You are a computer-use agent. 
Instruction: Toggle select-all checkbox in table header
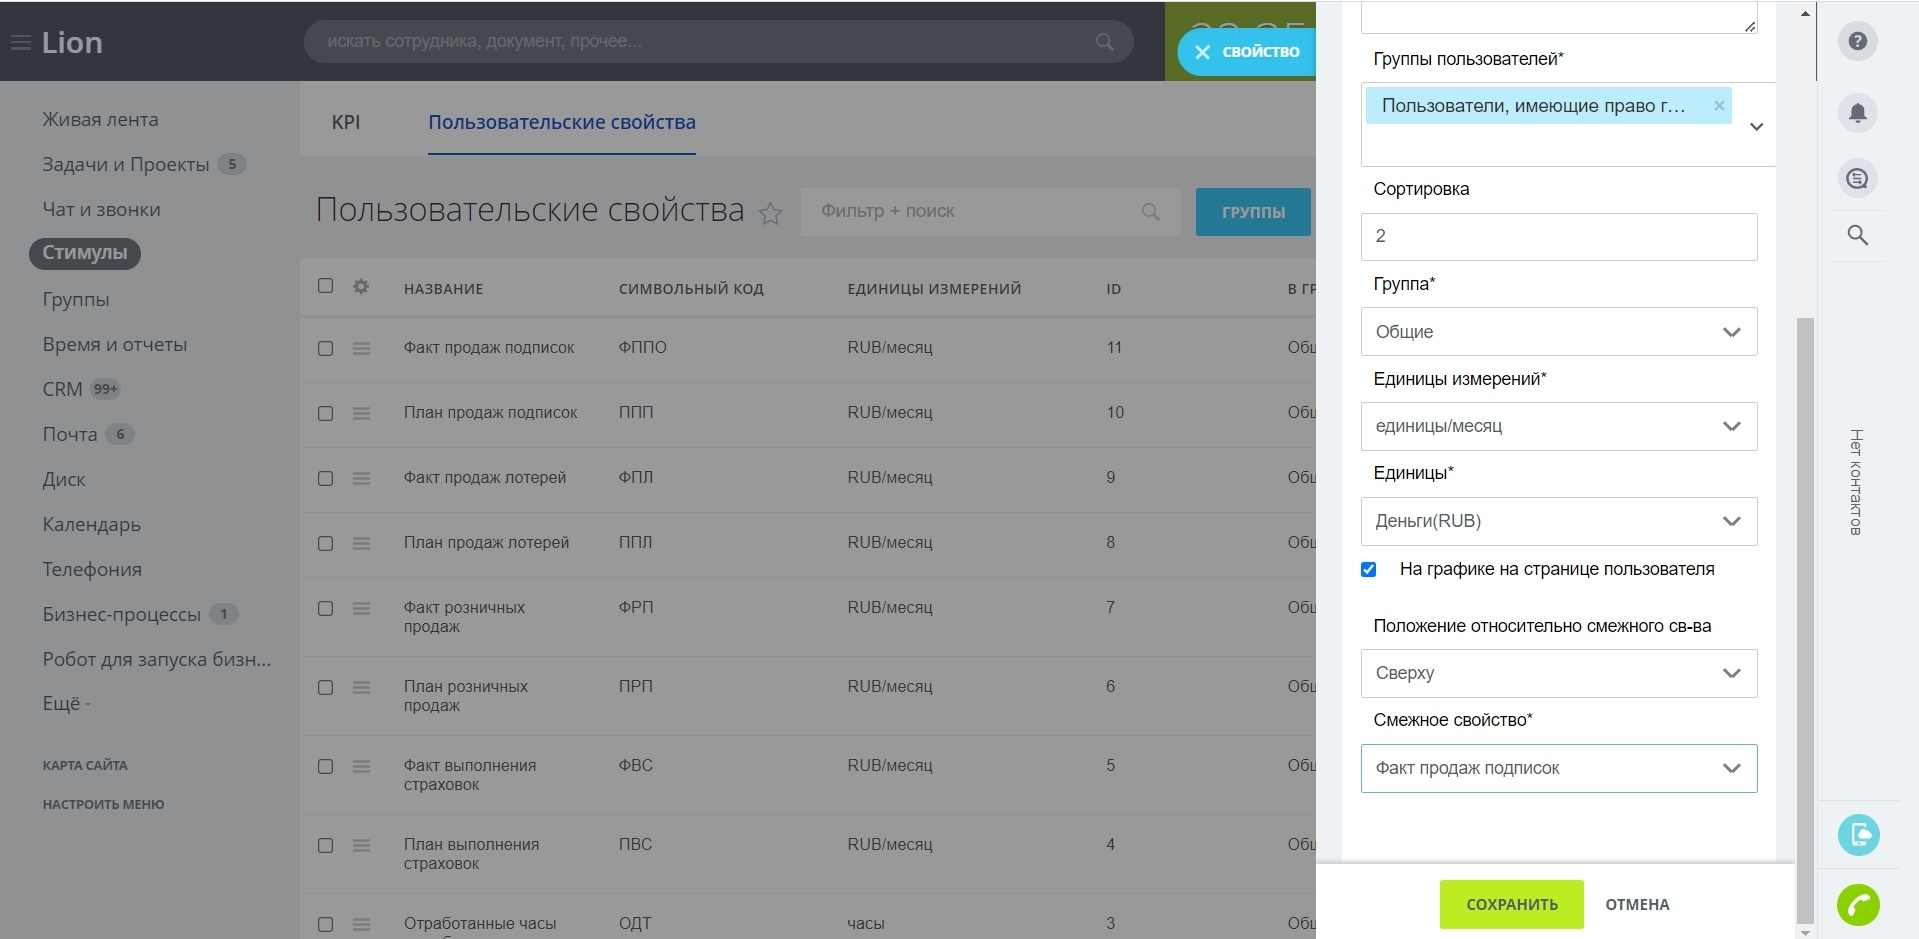click(x=325, y=286)
